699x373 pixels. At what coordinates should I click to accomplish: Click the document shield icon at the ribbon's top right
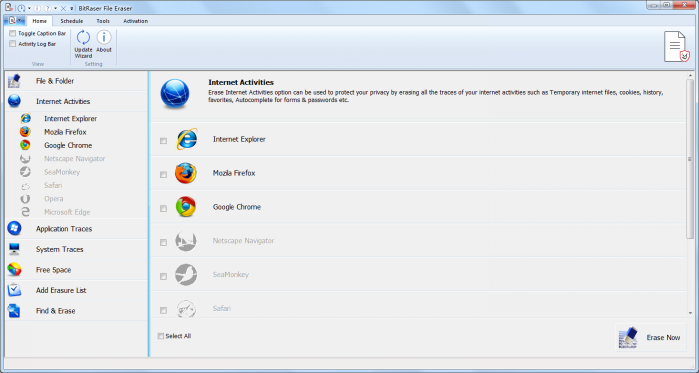pyautogui.click(x=676, y=47)
